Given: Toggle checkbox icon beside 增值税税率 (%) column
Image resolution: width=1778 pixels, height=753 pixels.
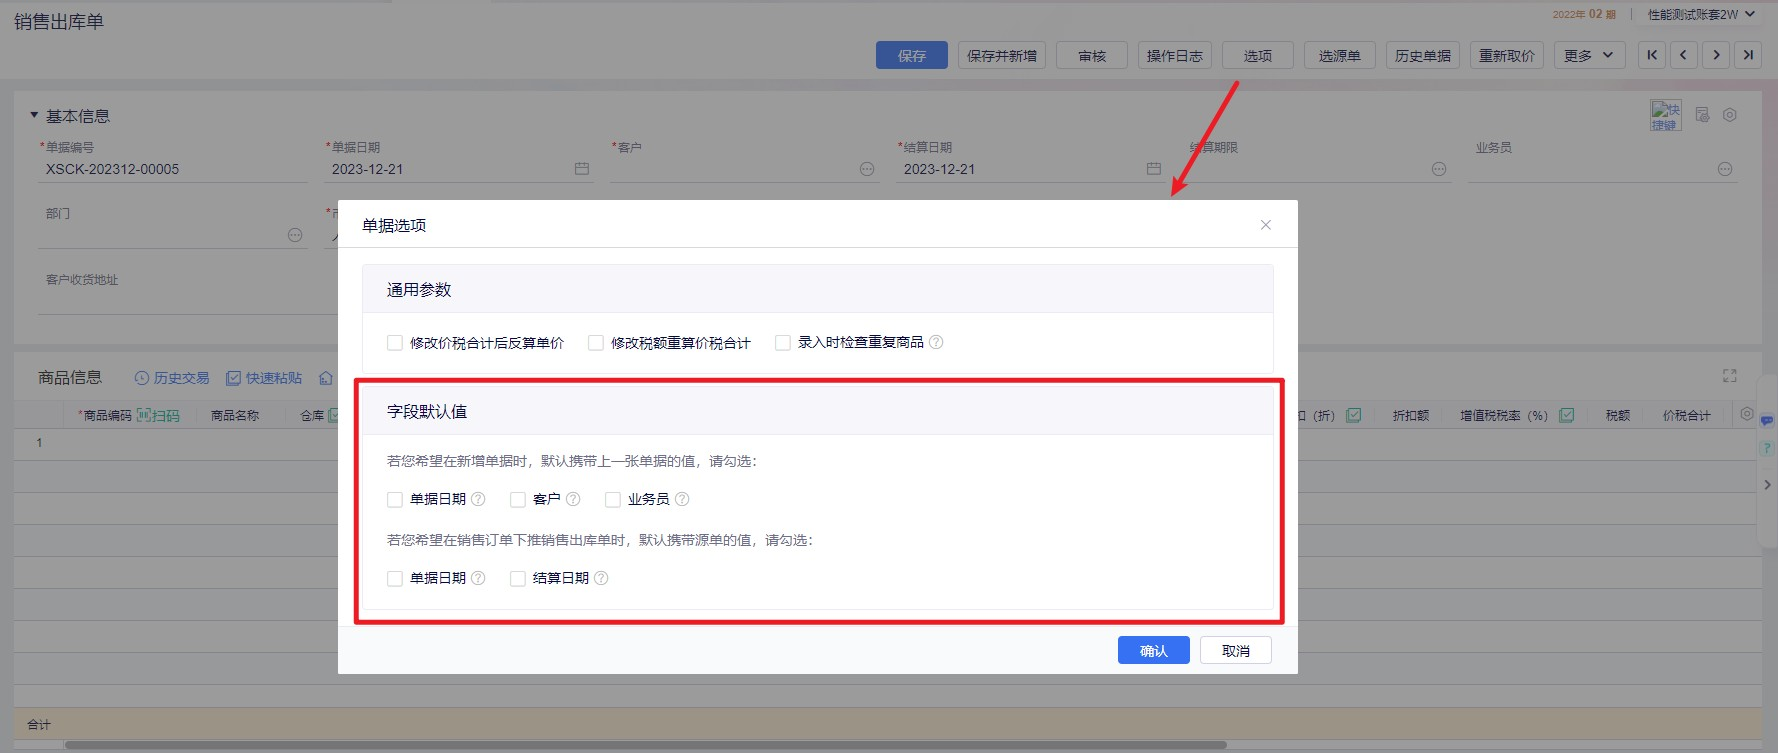Looking at the screenshot, I should [1567, 415].
